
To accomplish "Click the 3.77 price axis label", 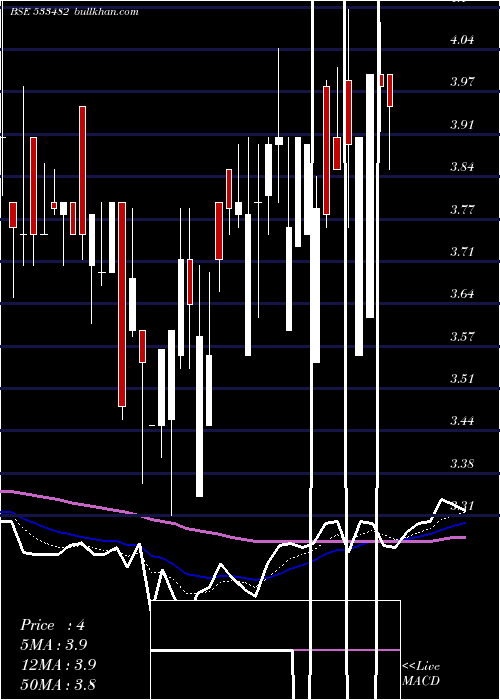I will pos(462,210).
